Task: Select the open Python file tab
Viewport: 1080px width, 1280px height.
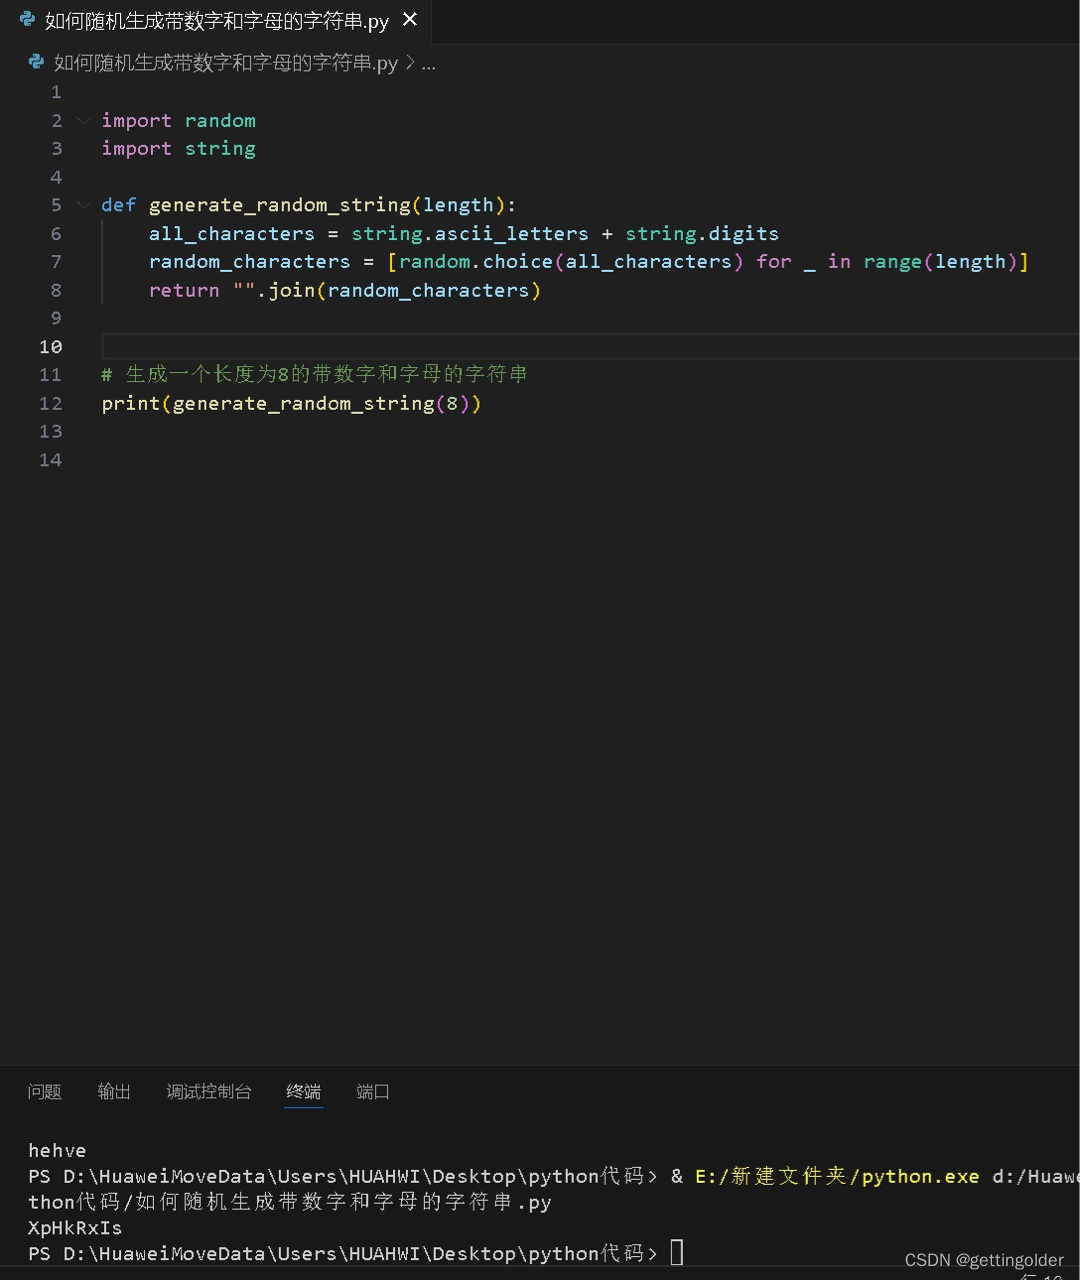Action: pos(218,21)
